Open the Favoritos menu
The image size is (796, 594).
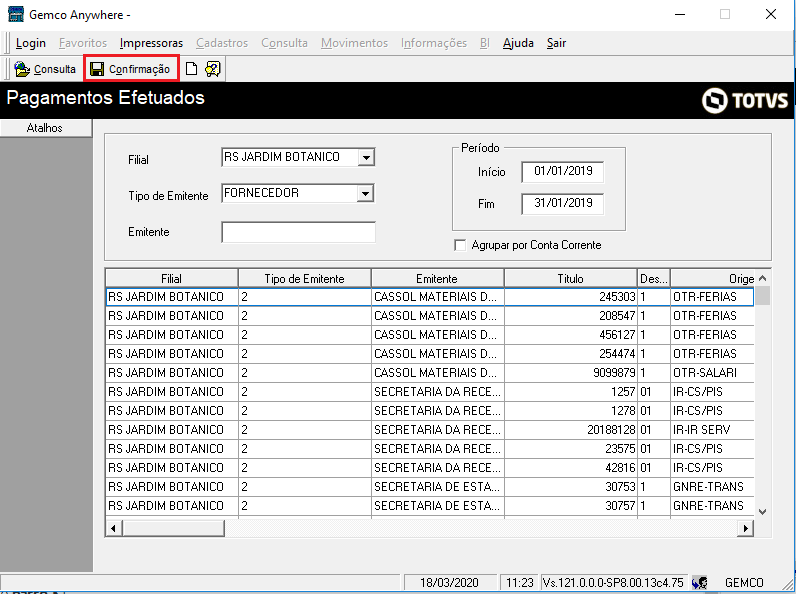(83, 43)
